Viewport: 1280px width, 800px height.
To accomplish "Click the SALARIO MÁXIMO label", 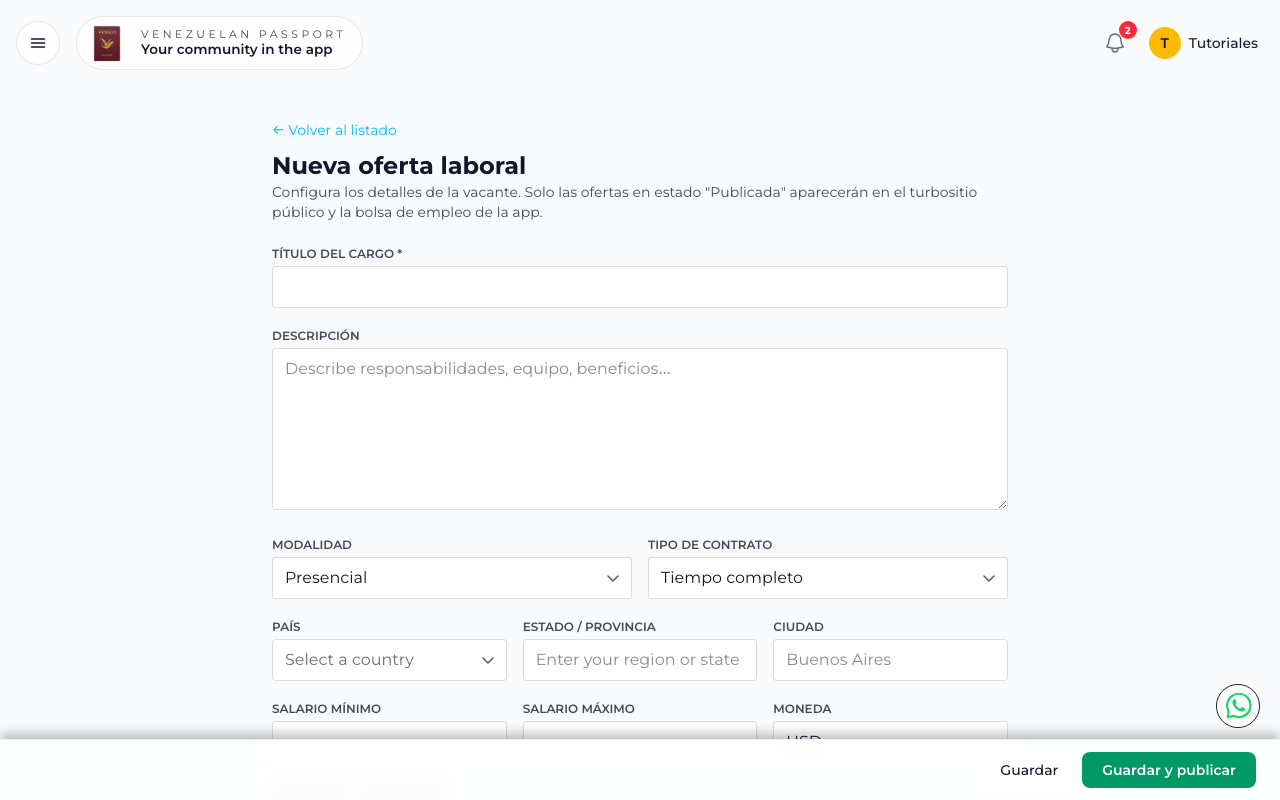I will click(579, 709).
